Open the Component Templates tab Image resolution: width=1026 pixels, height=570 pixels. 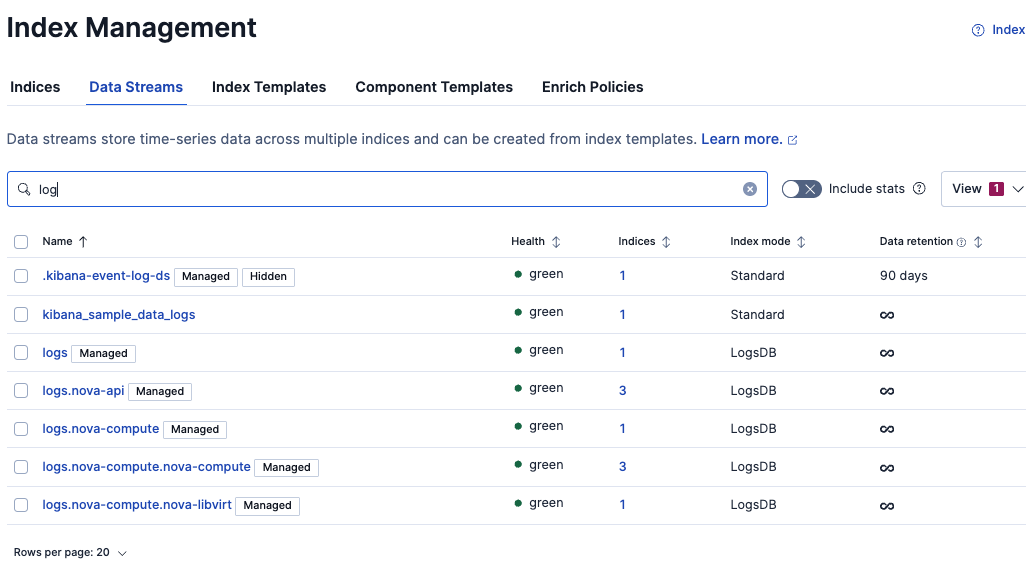point(434,87)
